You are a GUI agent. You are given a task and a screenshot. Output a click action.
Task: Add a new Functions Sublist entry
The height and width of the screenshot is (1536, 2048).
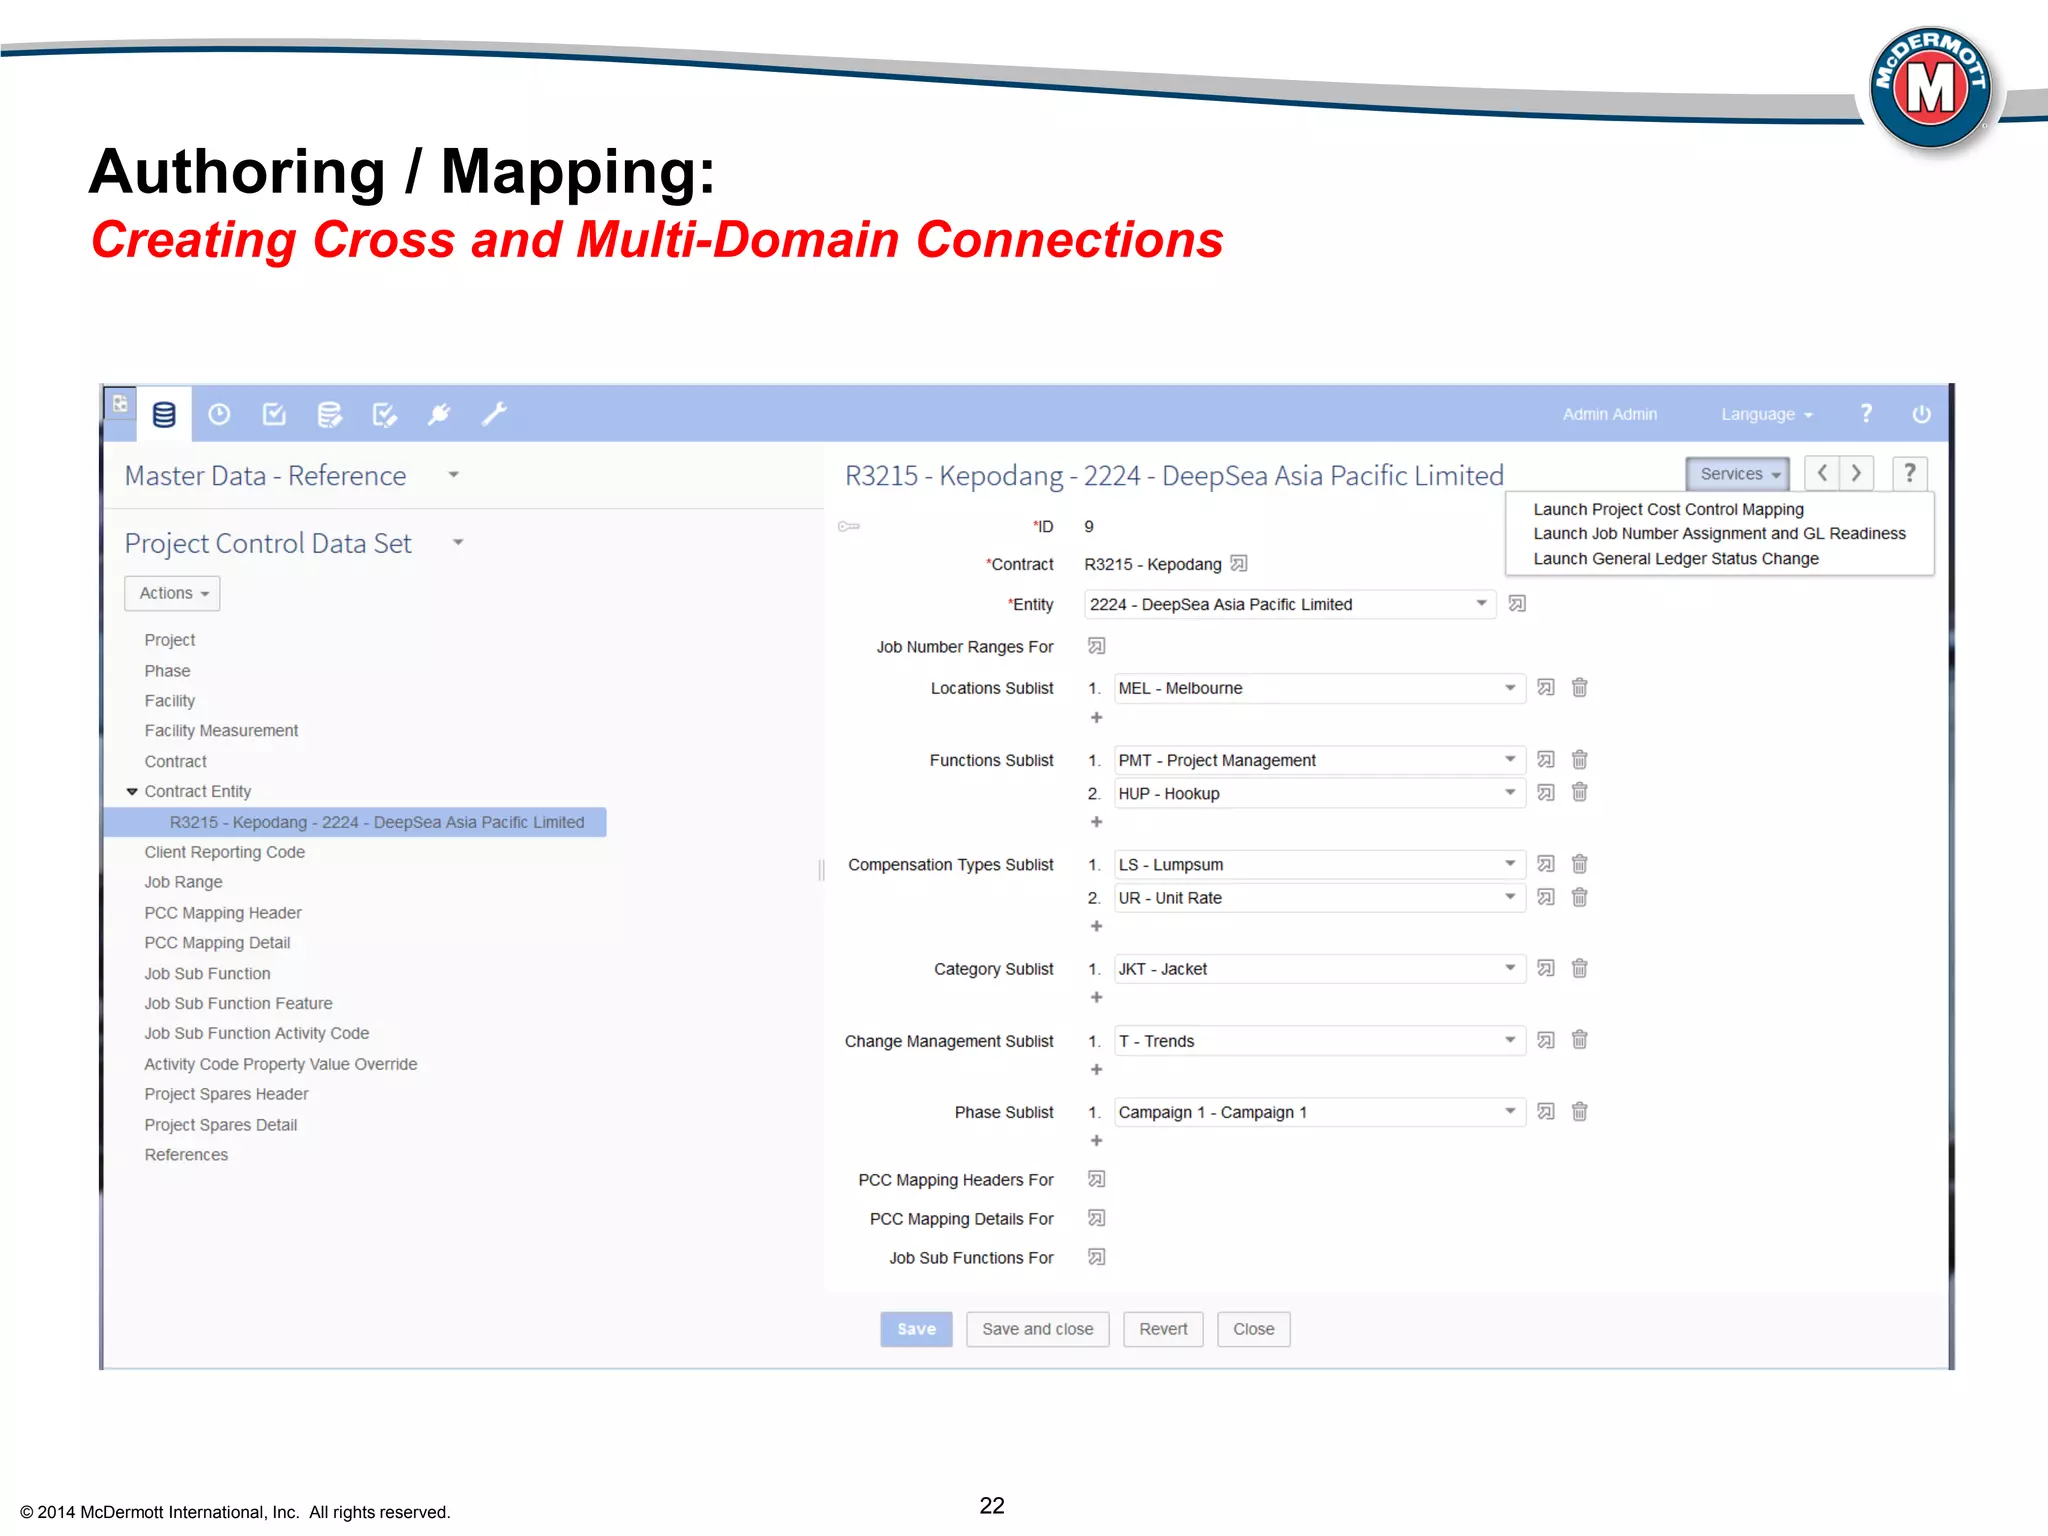[1096, 822]
